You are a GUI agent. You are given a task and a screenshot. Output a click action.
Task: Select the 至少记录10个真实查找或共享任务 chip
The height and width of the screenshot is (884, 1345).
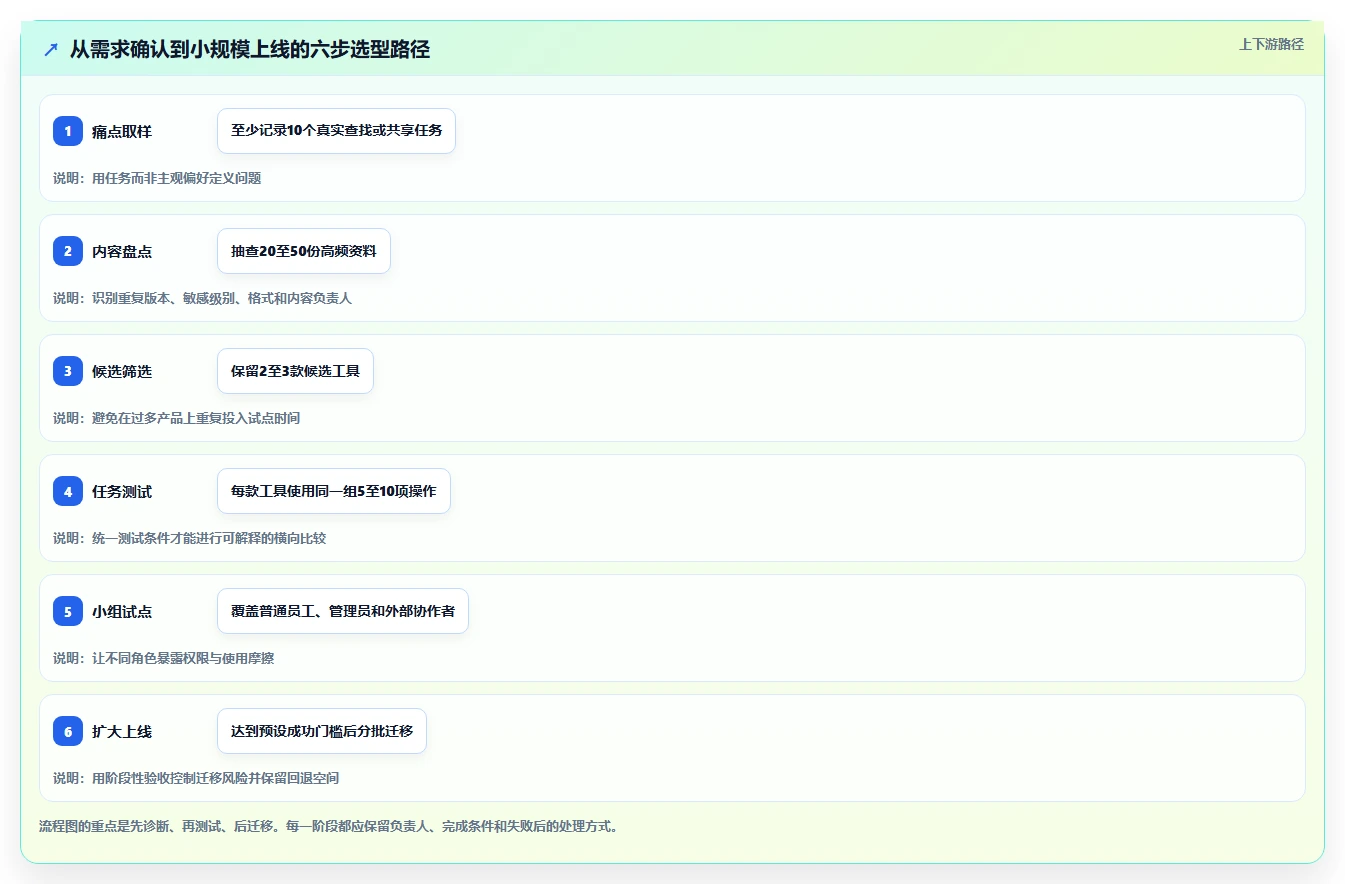pyautogui.click(x=336, y=131)
